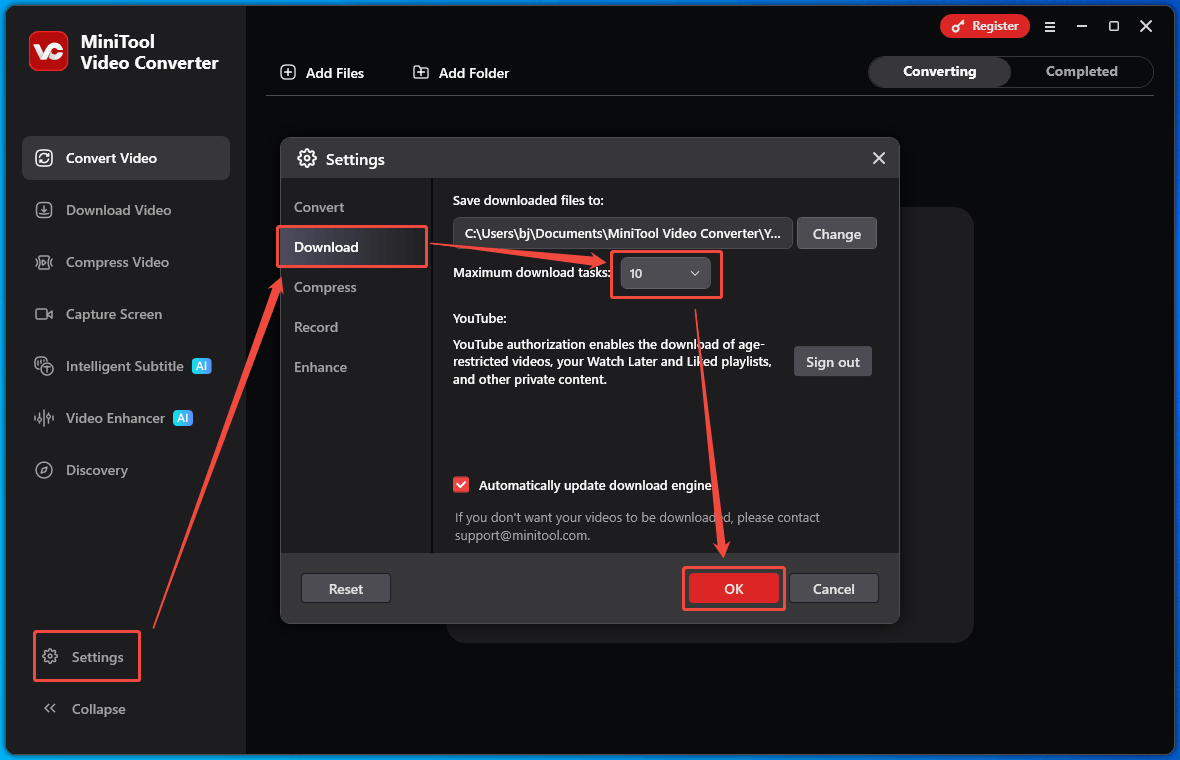Click the Settings label in the sidebar
The width and height of the screenshot is (1180, 760).
[97, 656]
